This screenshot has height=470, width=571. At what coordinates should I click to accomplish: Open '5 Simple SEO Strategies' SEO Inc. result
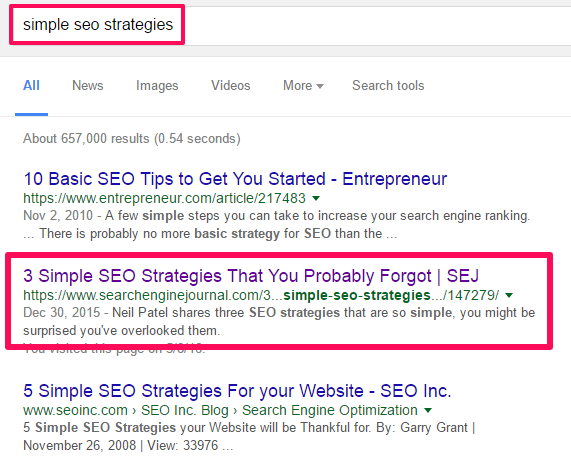coord(237,391)
